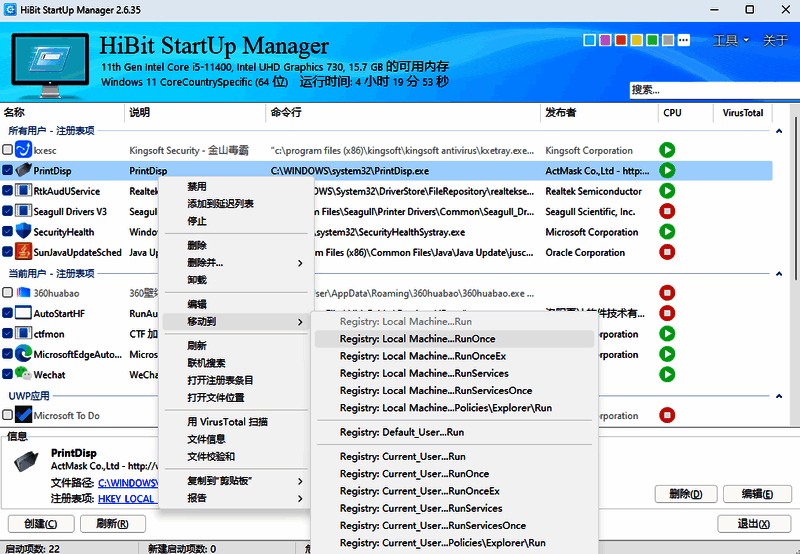This screenshot has width=800, height=554.
Task: Open the 工具 dropdown menu
Action: pos(731,40)
